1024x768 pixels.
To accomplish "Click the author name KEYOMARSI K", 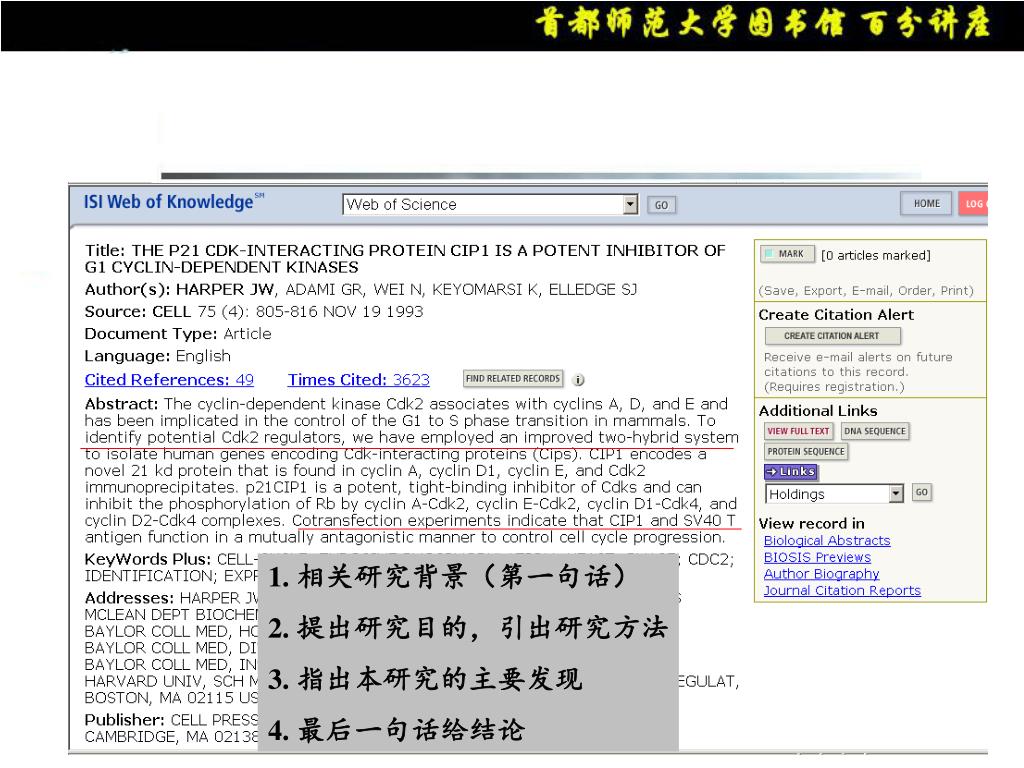I will tap(485, 289).
